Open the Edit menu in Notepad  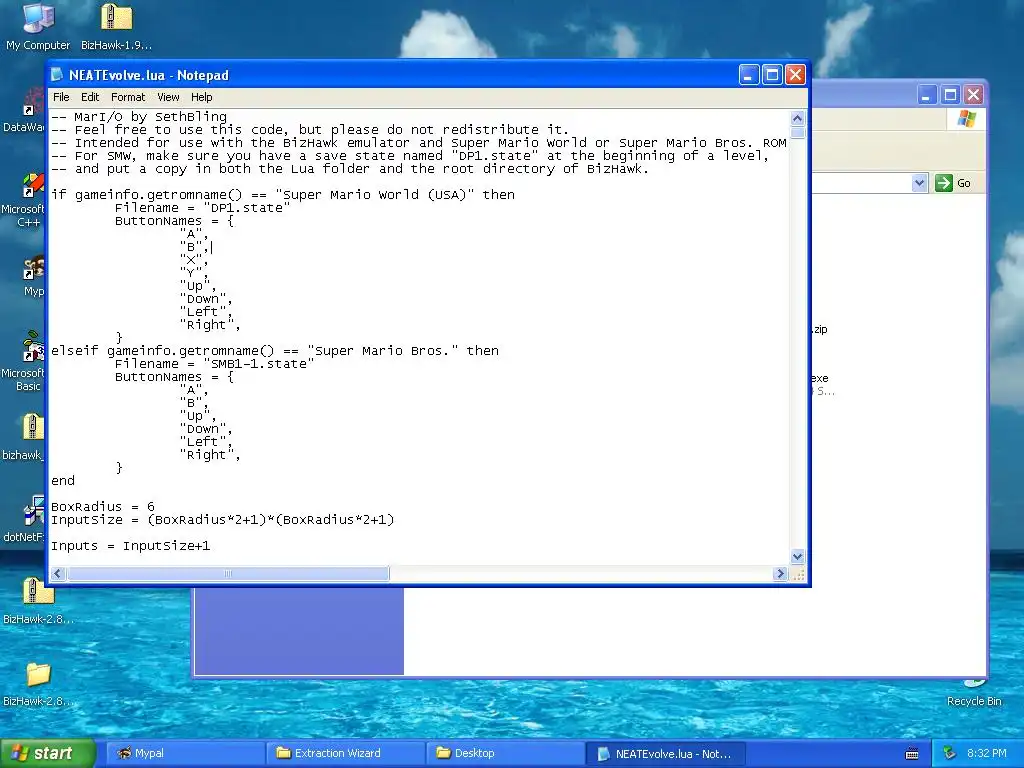[90, 97]
